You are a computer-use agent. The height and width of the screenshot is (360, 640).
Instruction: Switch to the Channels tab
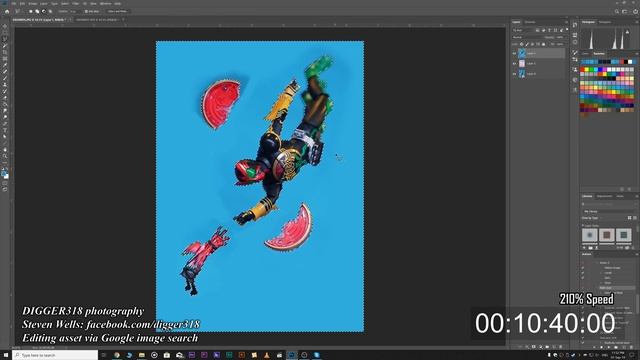coord(530,22)
